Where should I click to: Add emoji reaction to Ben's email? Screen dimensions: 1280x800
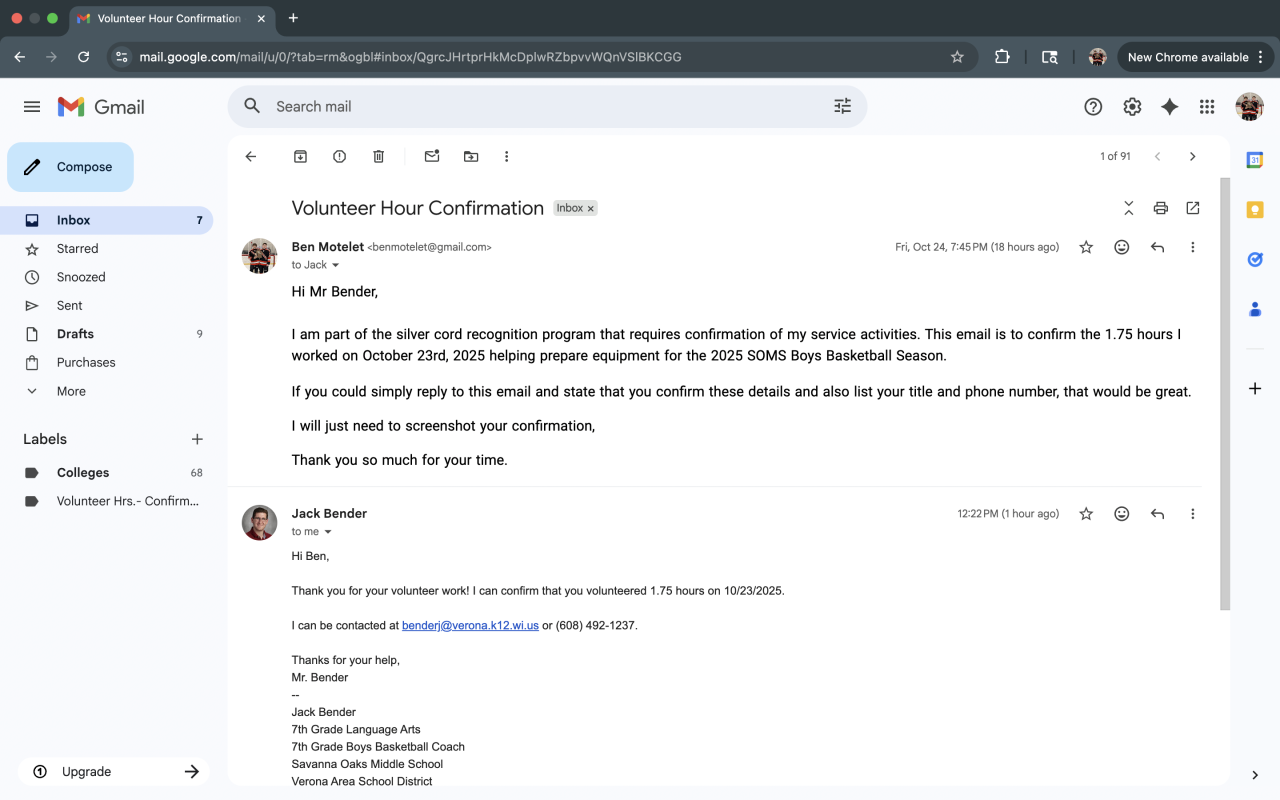pos(1122,247)
